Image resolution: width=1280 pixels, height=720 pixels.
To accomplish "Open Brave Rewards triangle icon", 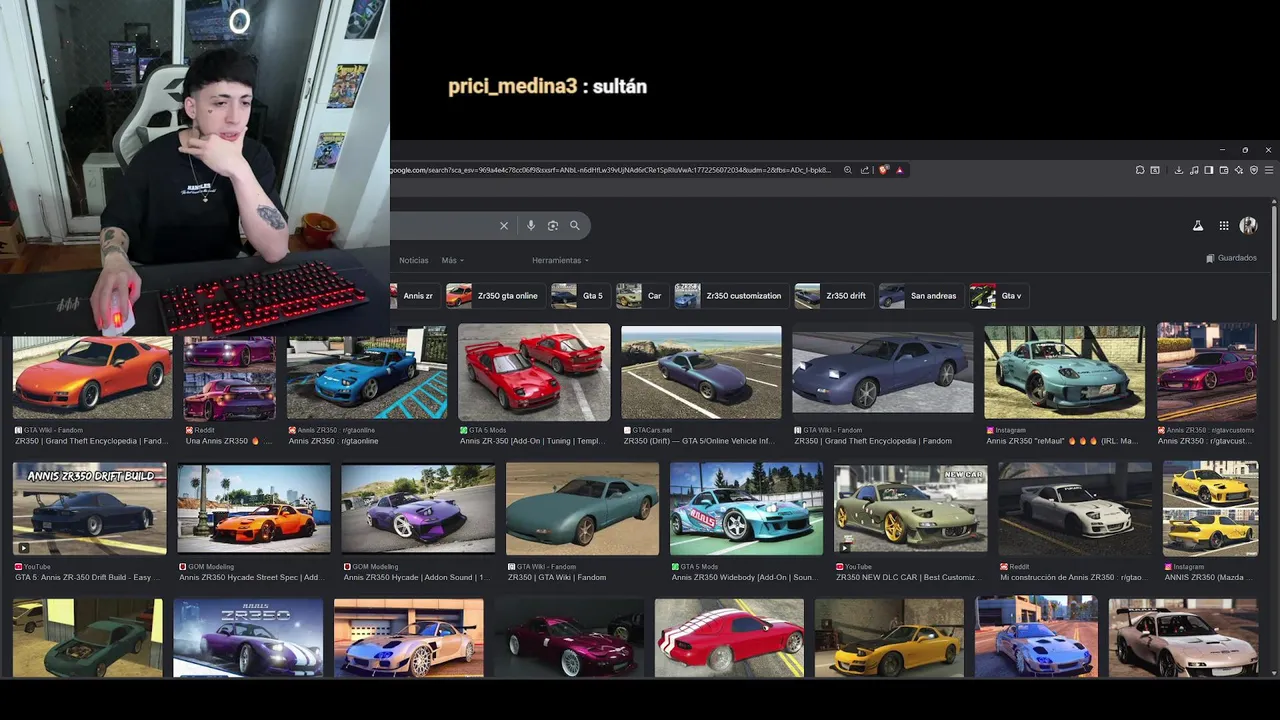I will (x=900, y=170).
